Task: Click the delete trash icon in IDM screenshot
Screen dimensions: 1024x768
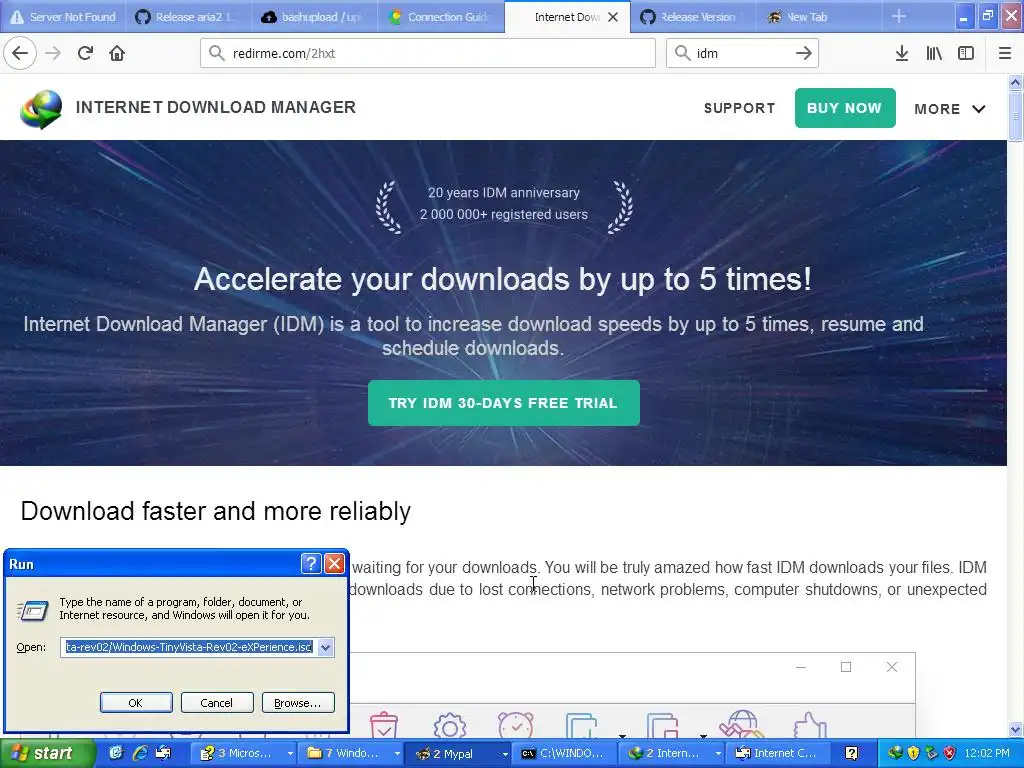Action: point(383,726)
